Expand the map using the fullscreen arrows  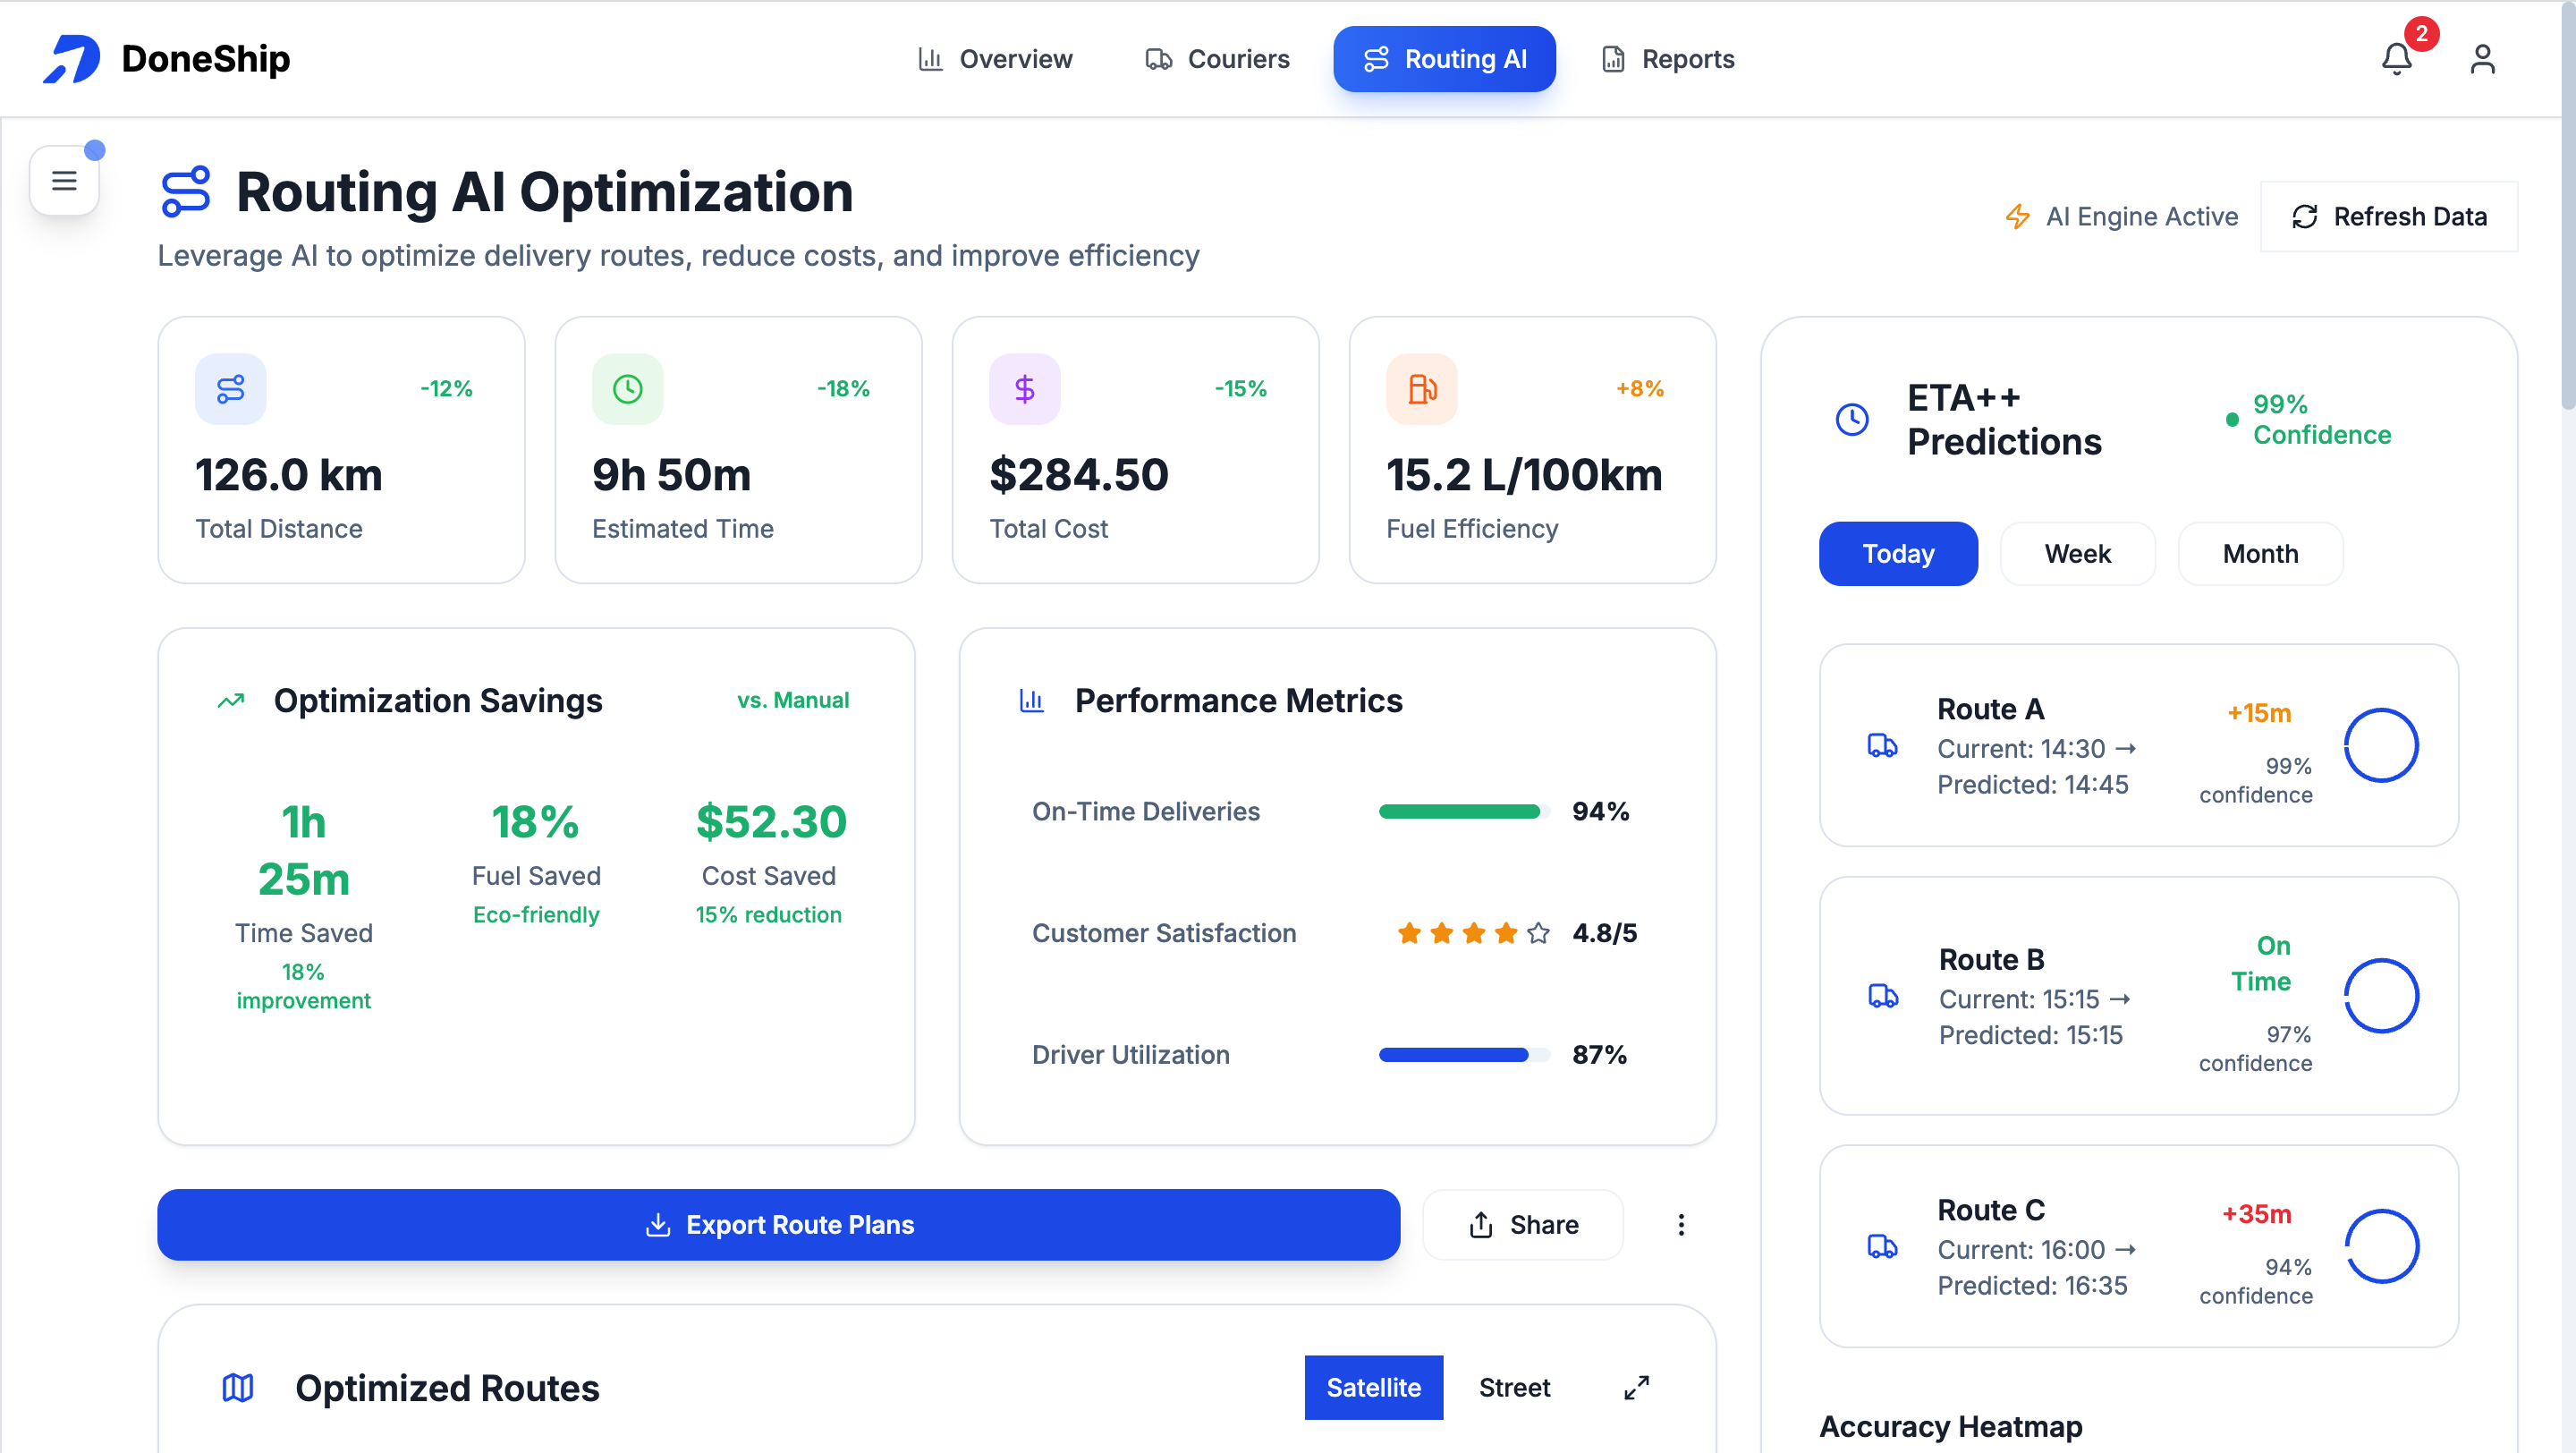(x=1637, y=1388)
